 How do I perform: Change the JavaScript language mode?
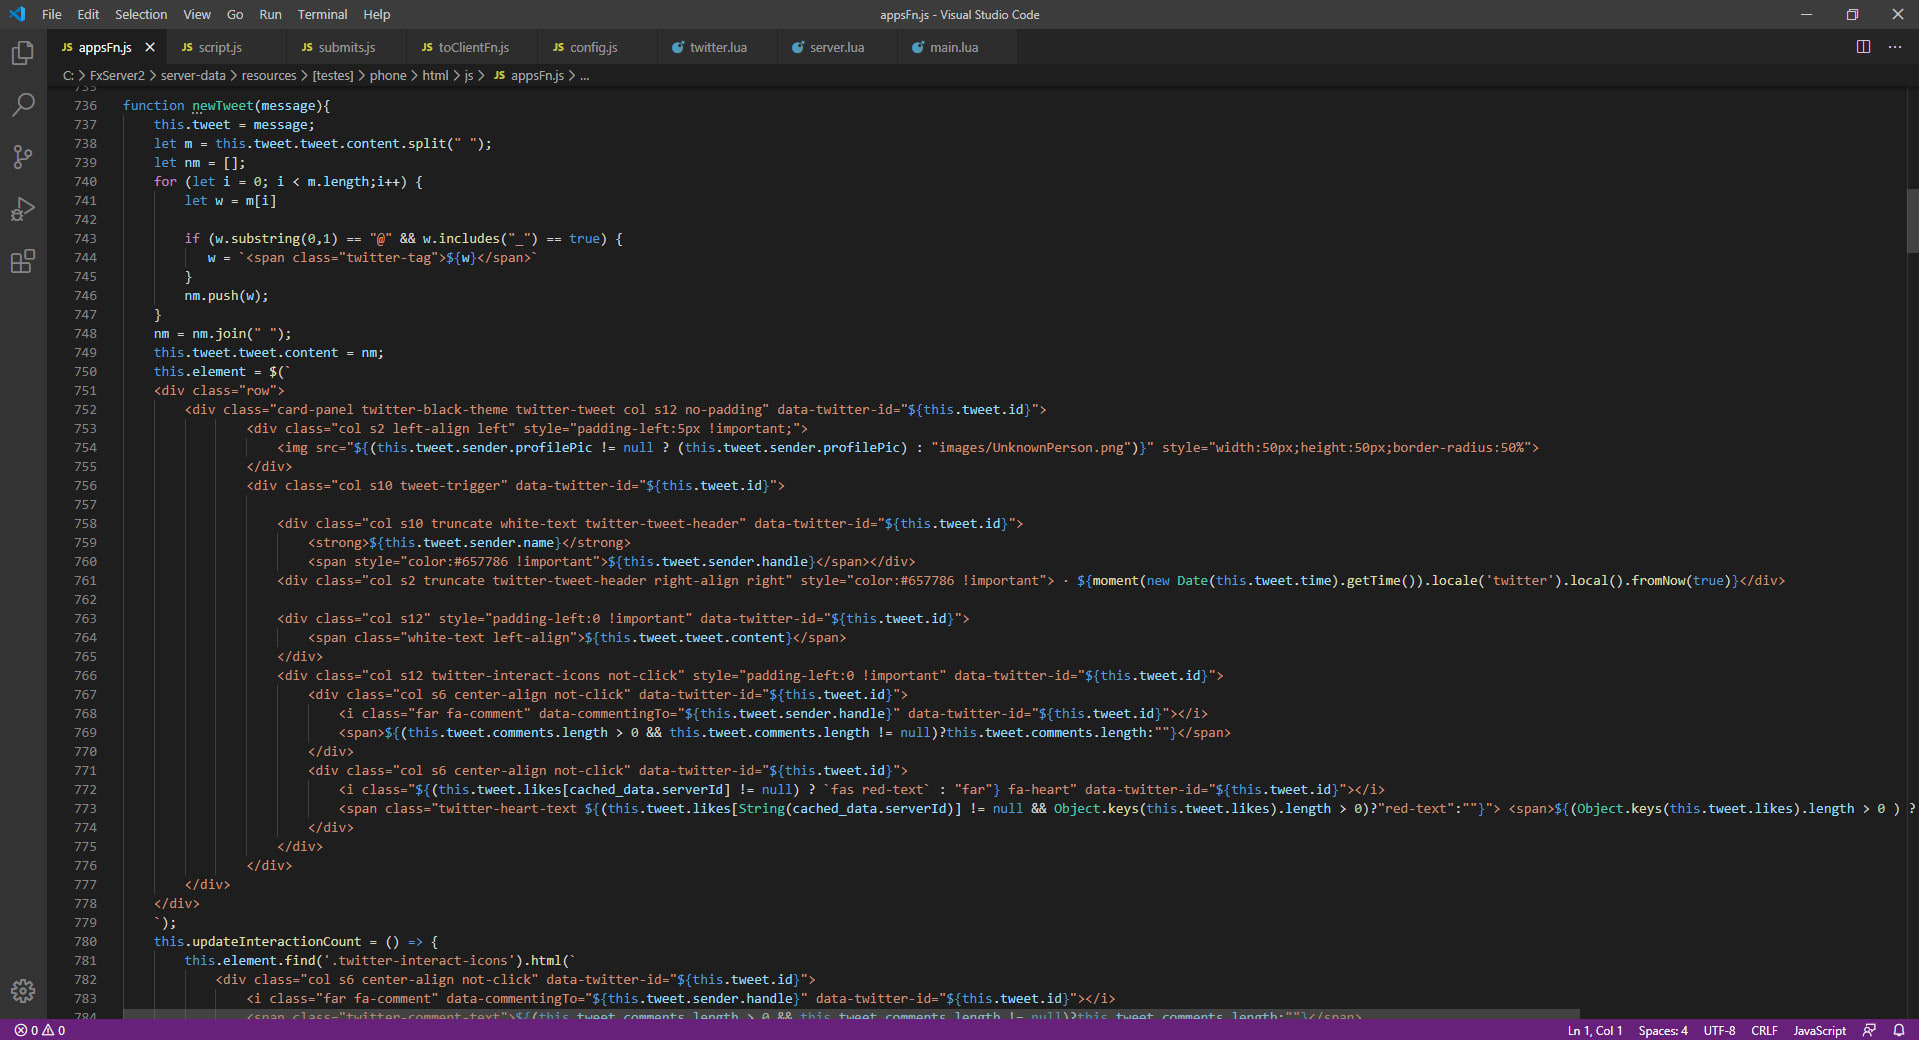coord(1818,1030)
